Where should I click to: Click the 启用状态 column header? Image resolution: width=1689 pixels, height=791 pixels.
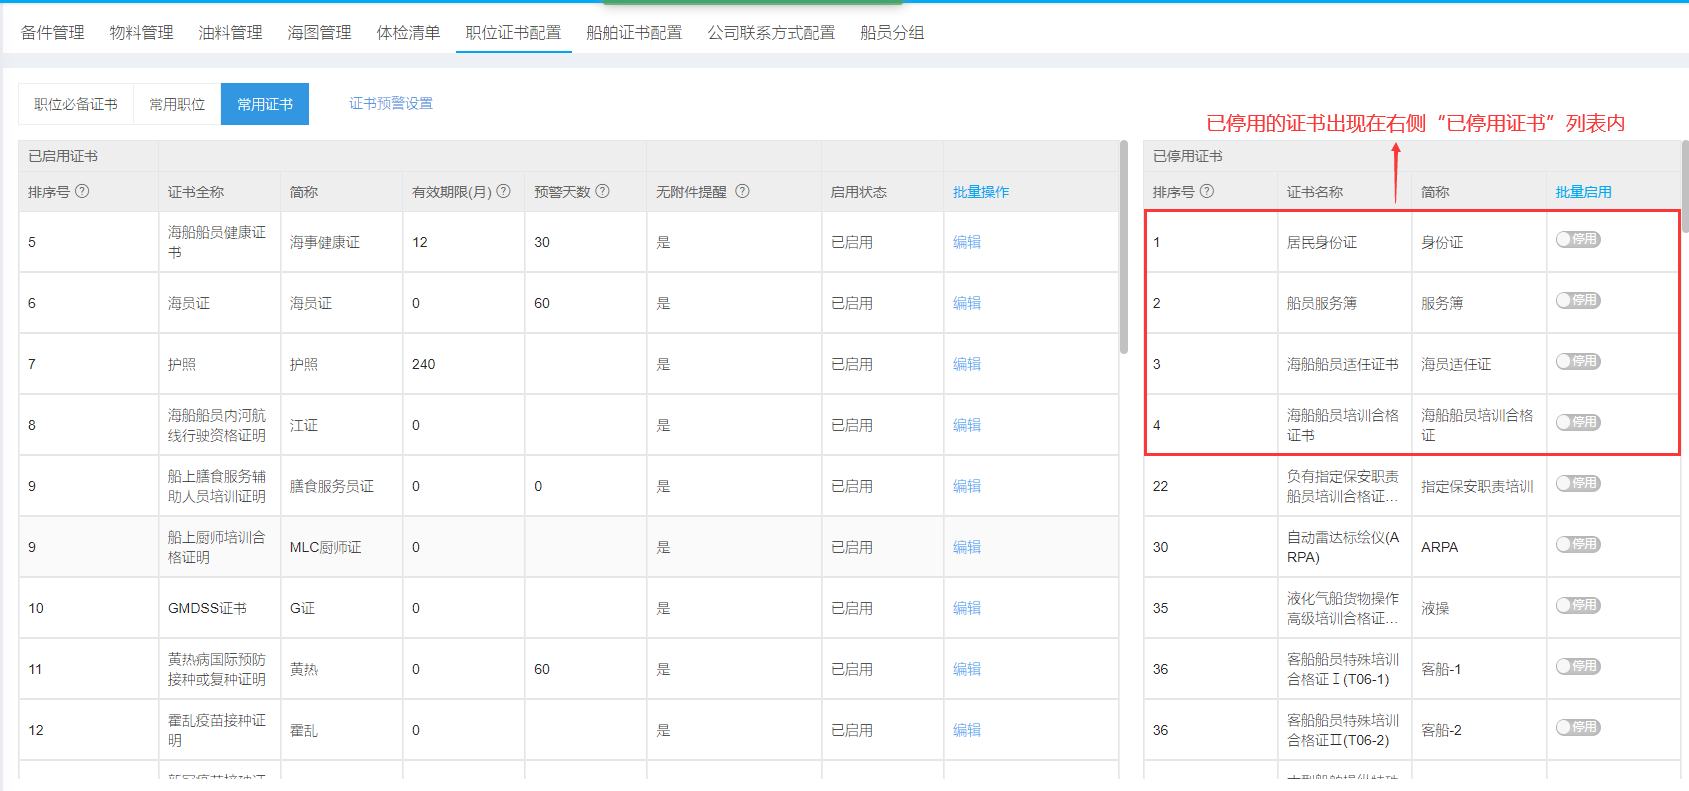(859, 192)
